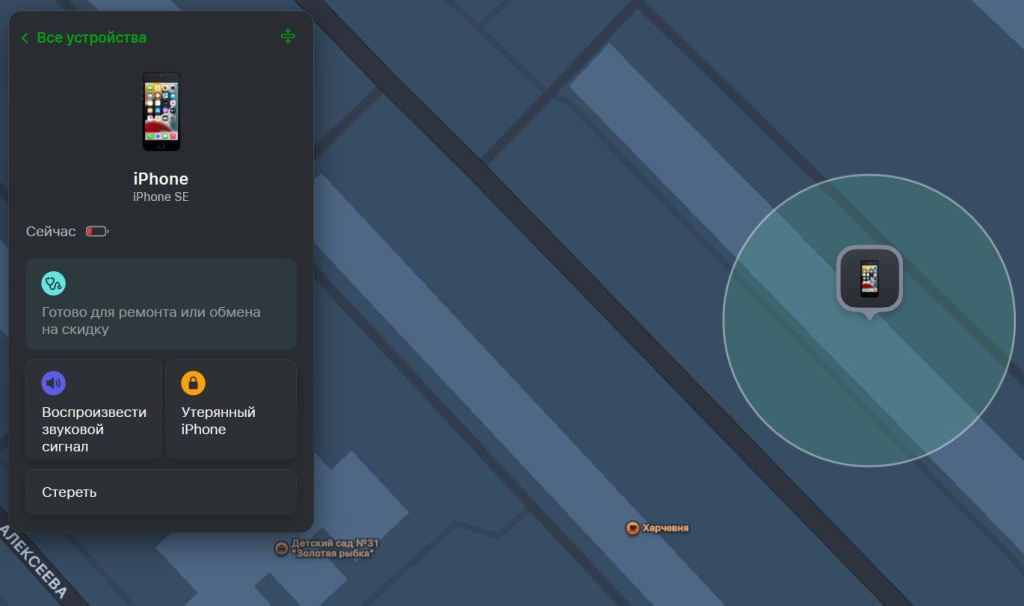
Task: Go back to Все устройства list
Action: pos(91,38)
